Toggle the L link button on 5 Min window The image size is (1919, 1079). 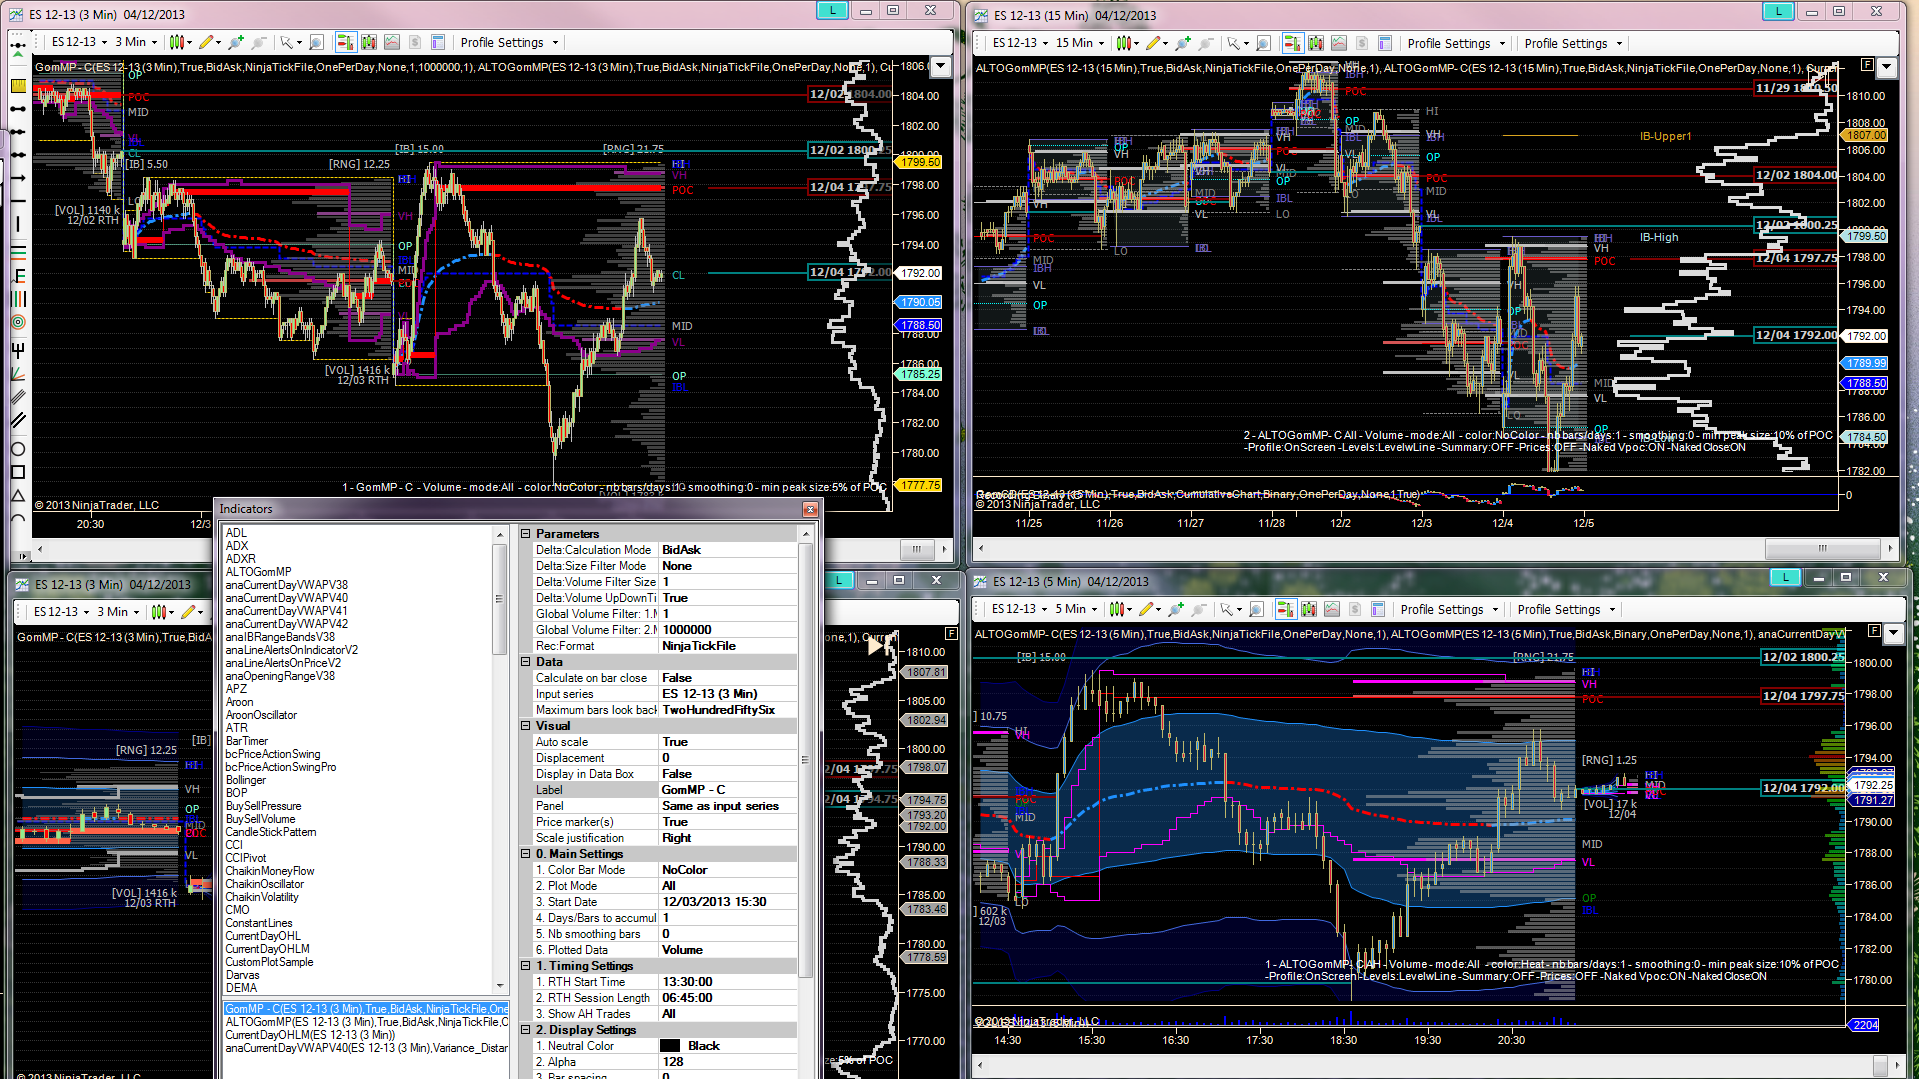click(x=1785, y=577)
